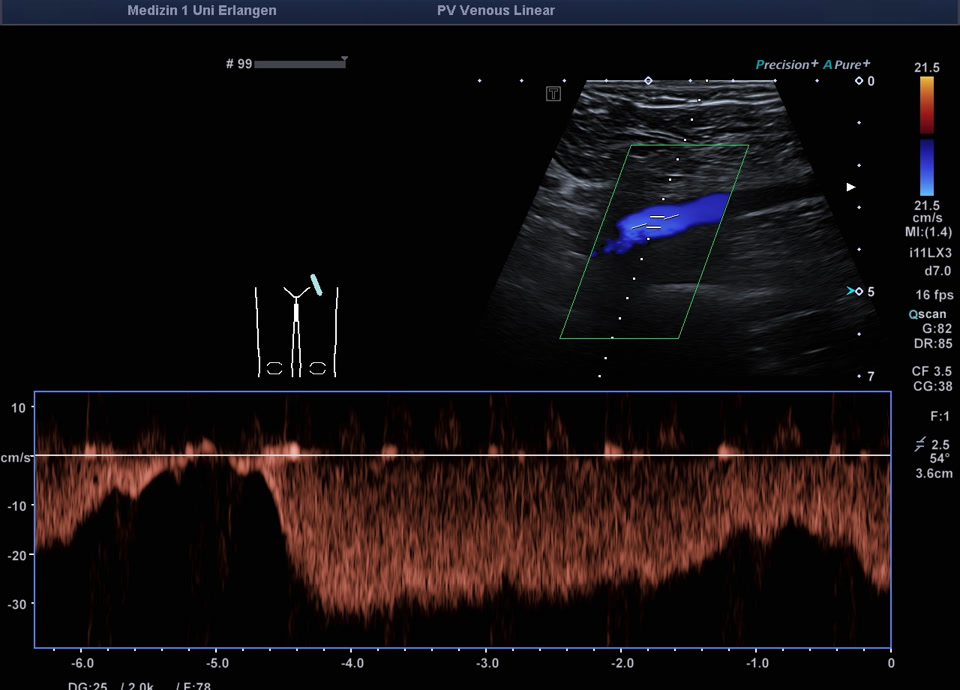Click the cine marker triangle above bar
This screenshot has width=960, height=690.
[x=344, y=59]
